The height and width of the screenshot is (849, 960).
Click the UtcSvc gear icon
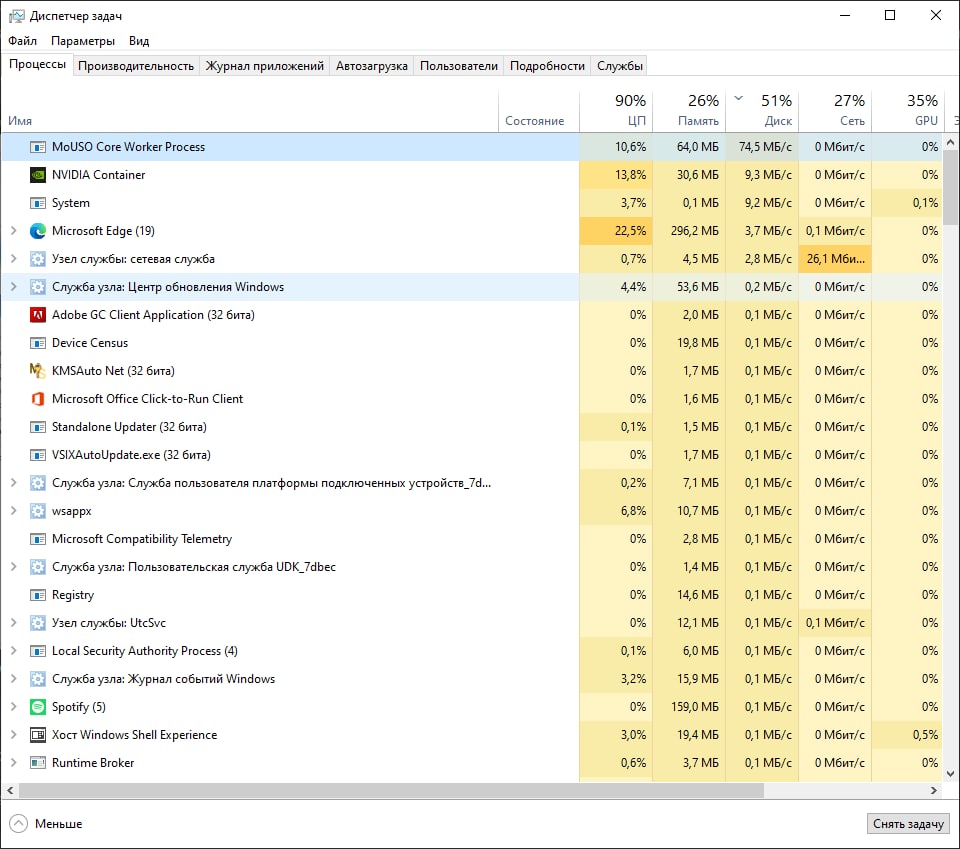[38, 623]
